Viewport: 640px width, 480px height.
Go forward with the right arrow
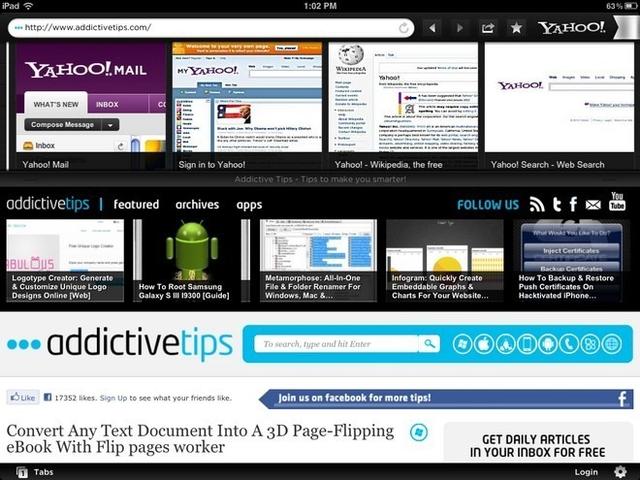click(x=460, y=28)
